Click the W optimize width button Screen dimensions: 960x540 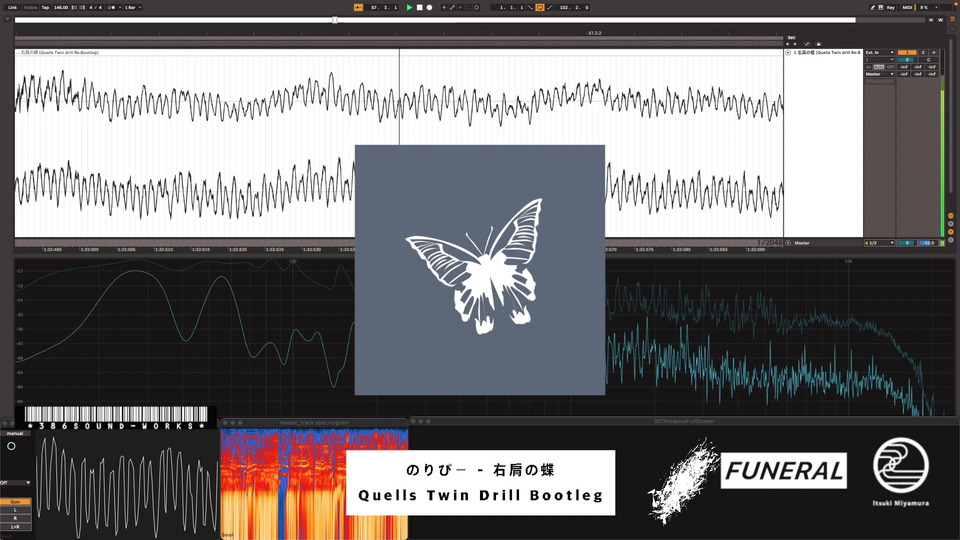940,20
